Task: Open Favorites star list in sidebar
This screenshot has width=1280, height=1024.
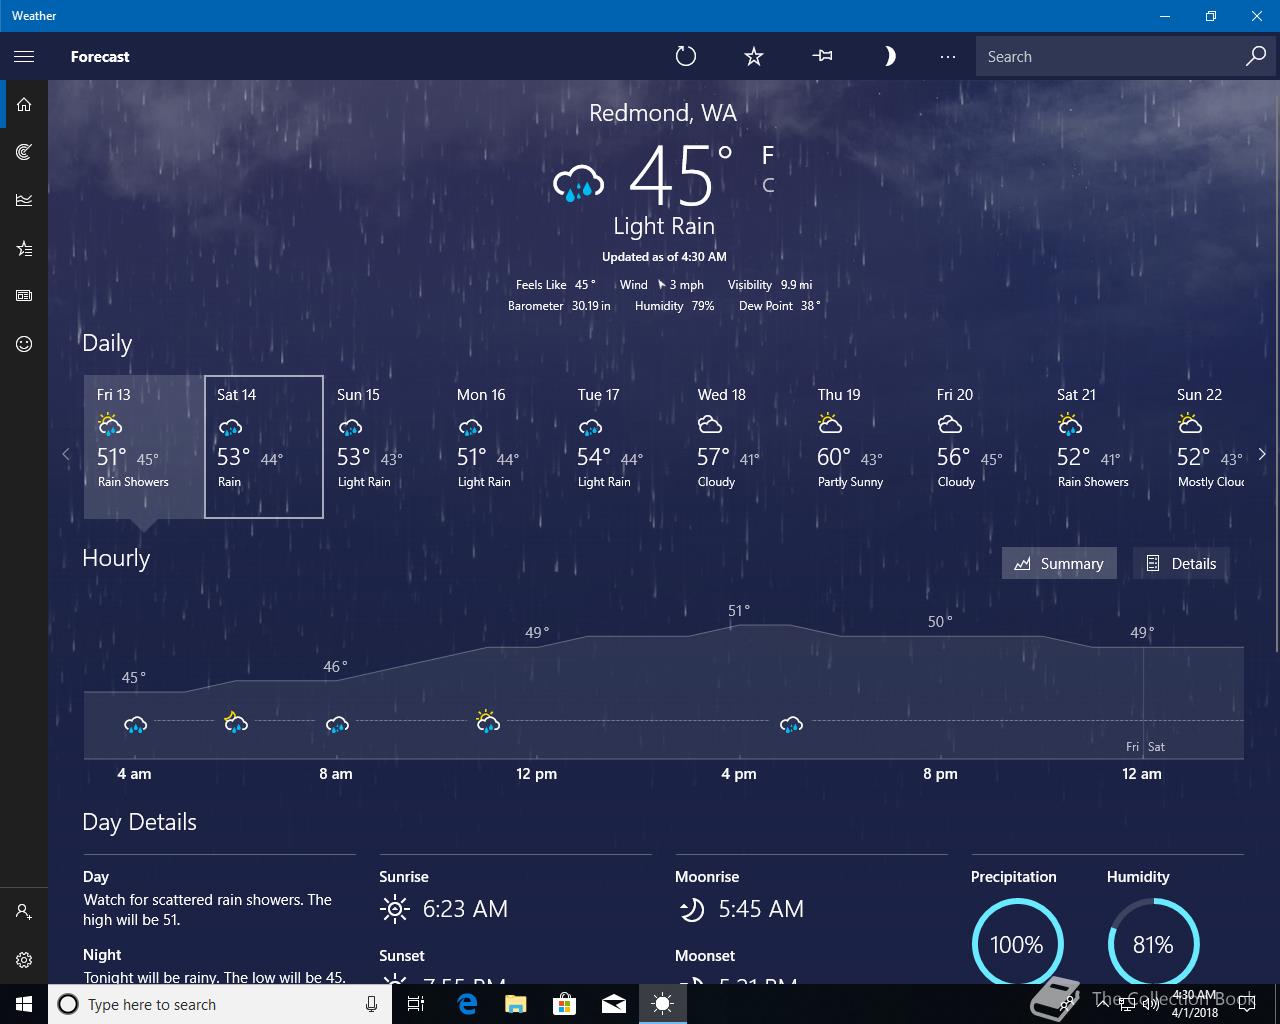Action: click(x=24, y=248)
